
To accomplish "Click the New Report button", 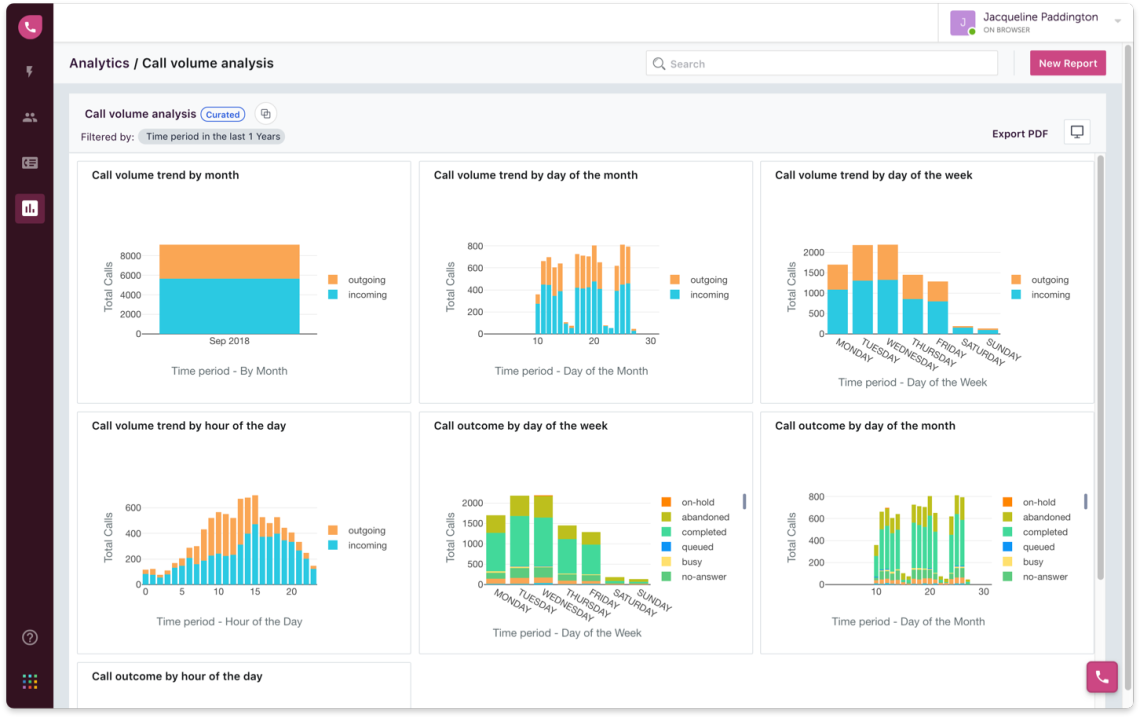I will coord(1067,62).
